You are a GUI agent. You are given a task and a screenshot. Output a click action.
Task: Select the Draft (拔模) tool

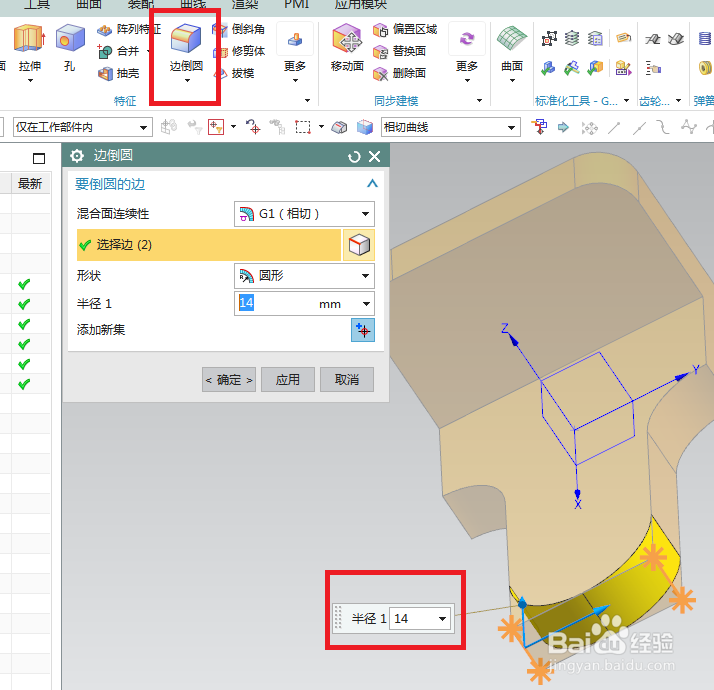click(x=234, y=73)
